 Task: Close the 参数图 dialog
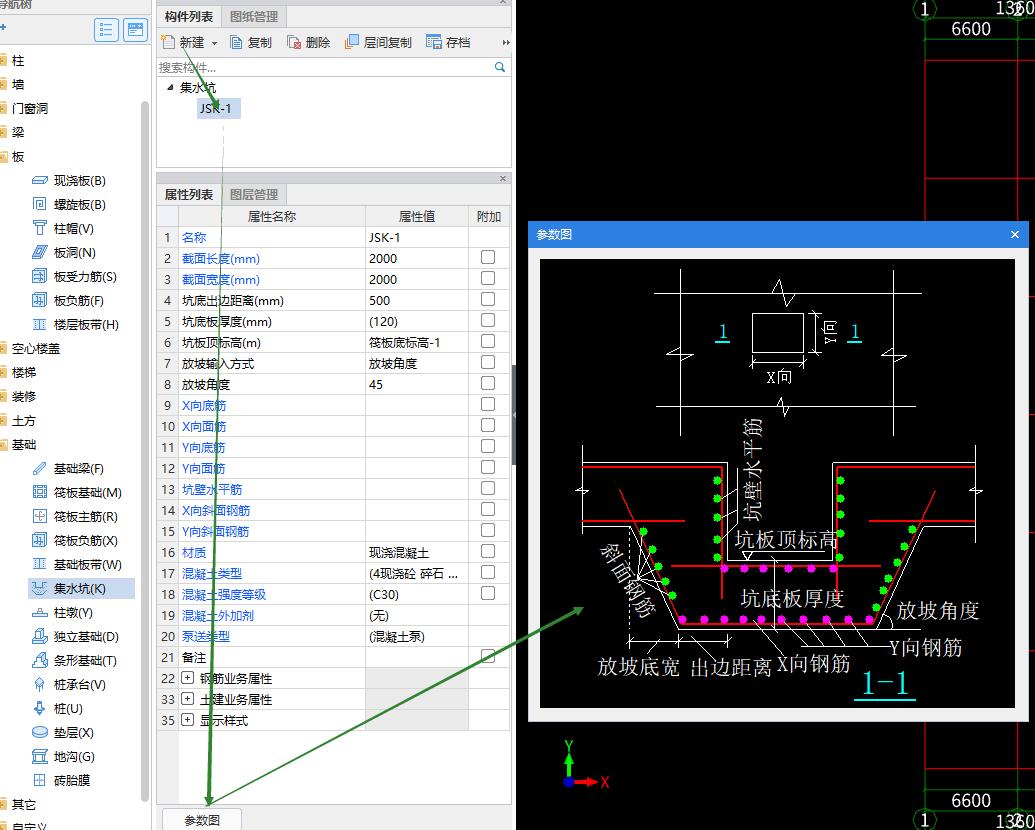[1015, 234]
